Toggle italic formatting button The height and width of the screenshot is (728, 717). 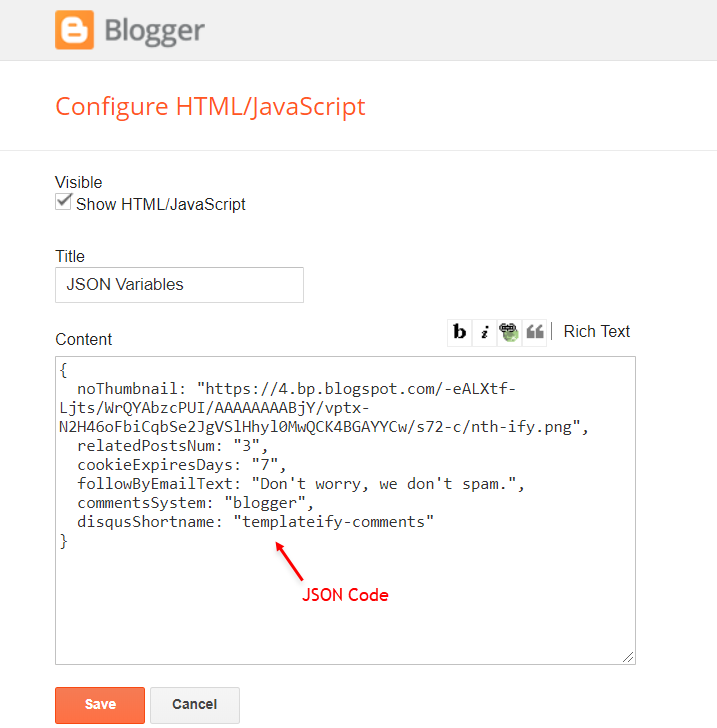pos(484,332)
